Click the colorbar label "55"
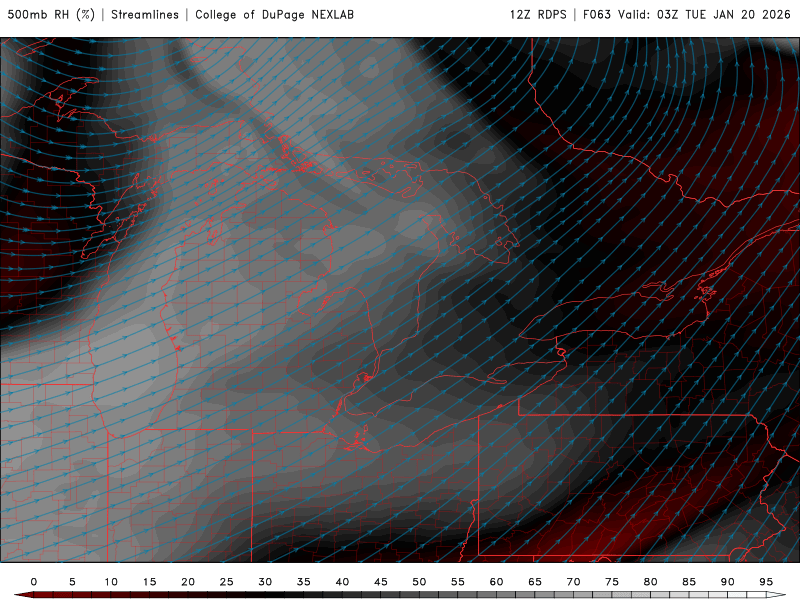This screenshot has height=600, width=800. pyautogui.click(x=458, y=582)
